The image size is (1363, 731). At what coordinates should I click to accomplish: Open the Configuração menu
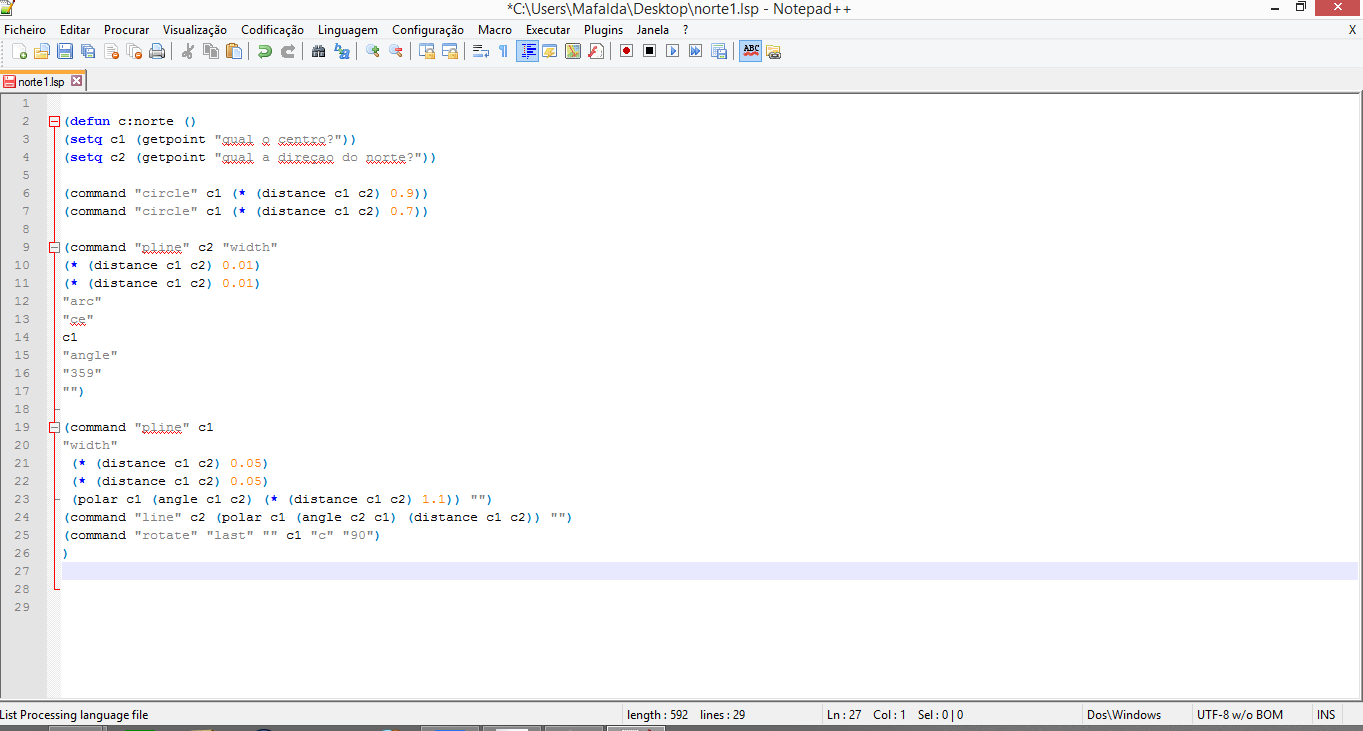pos(428,30)
